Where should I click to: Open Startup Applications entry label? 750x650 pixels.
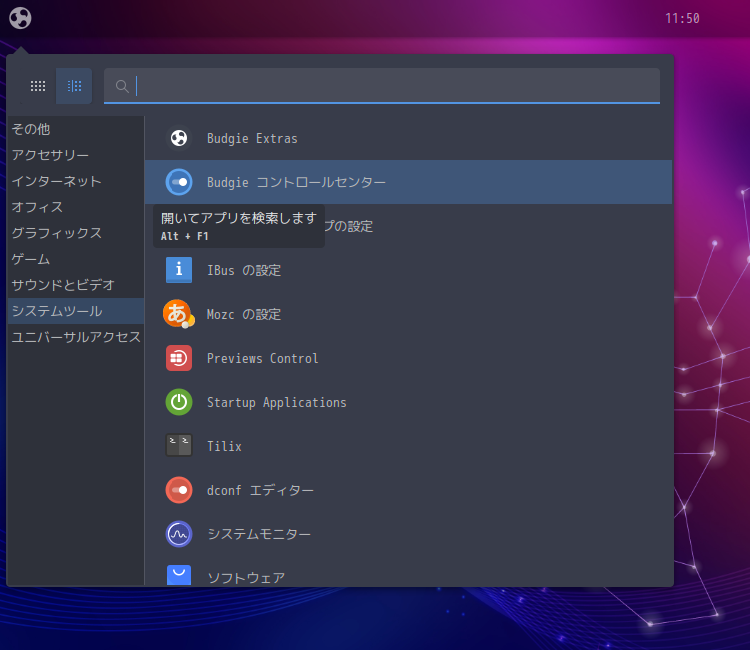[276, 403]
